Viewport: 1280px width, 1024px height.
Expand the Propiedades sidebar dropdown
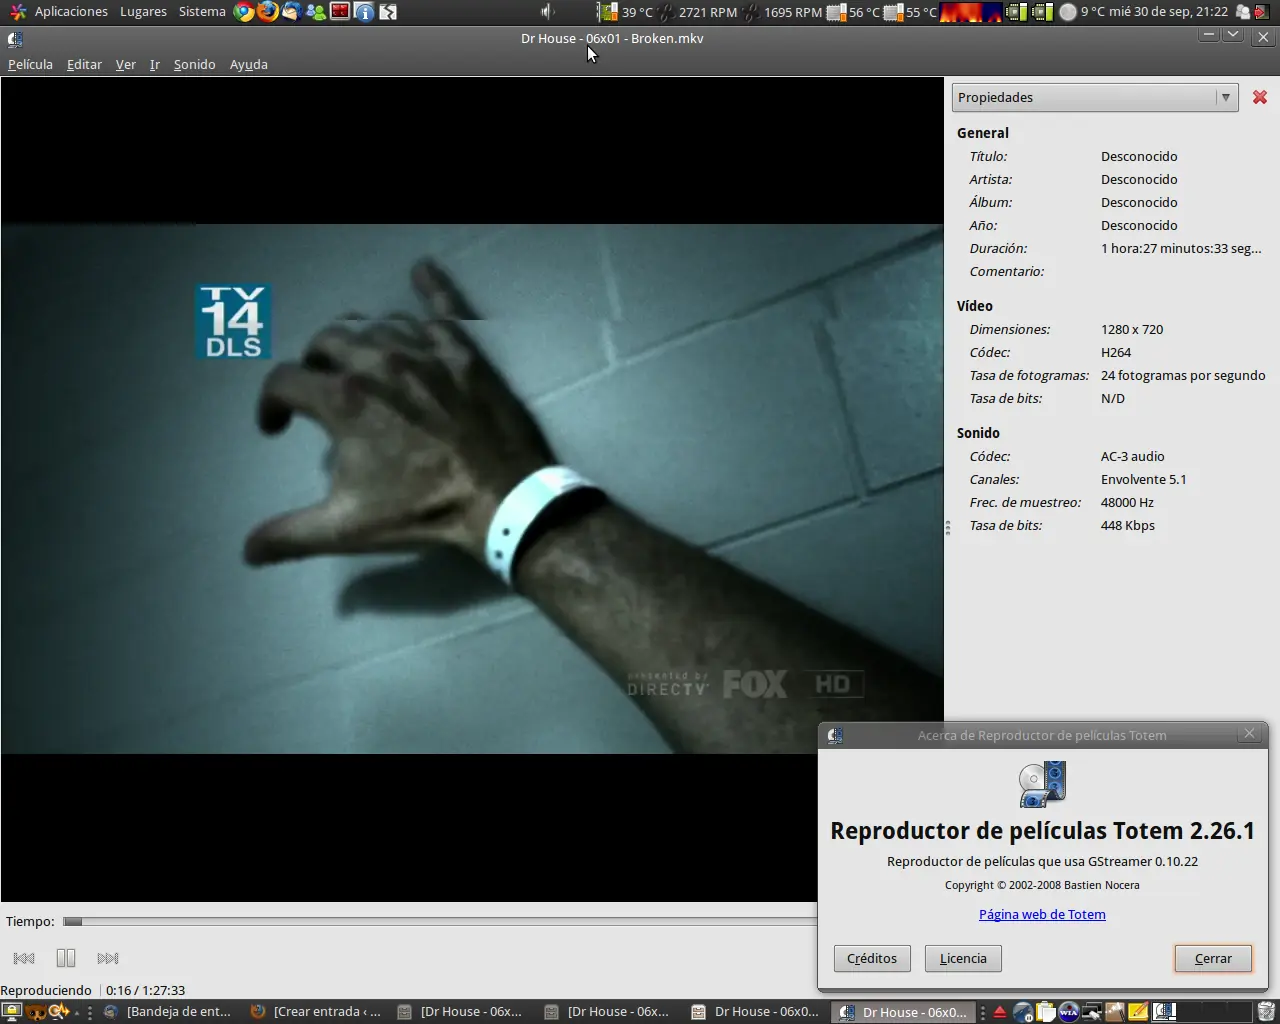tap(1095, 97)
